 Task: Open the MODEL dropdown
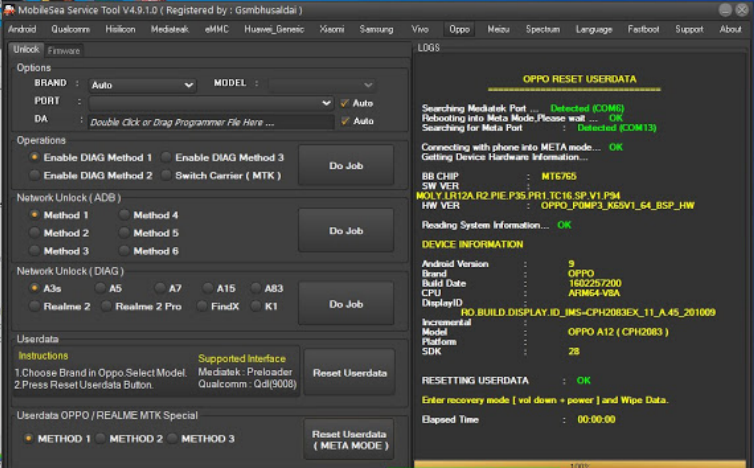point(322,85)
